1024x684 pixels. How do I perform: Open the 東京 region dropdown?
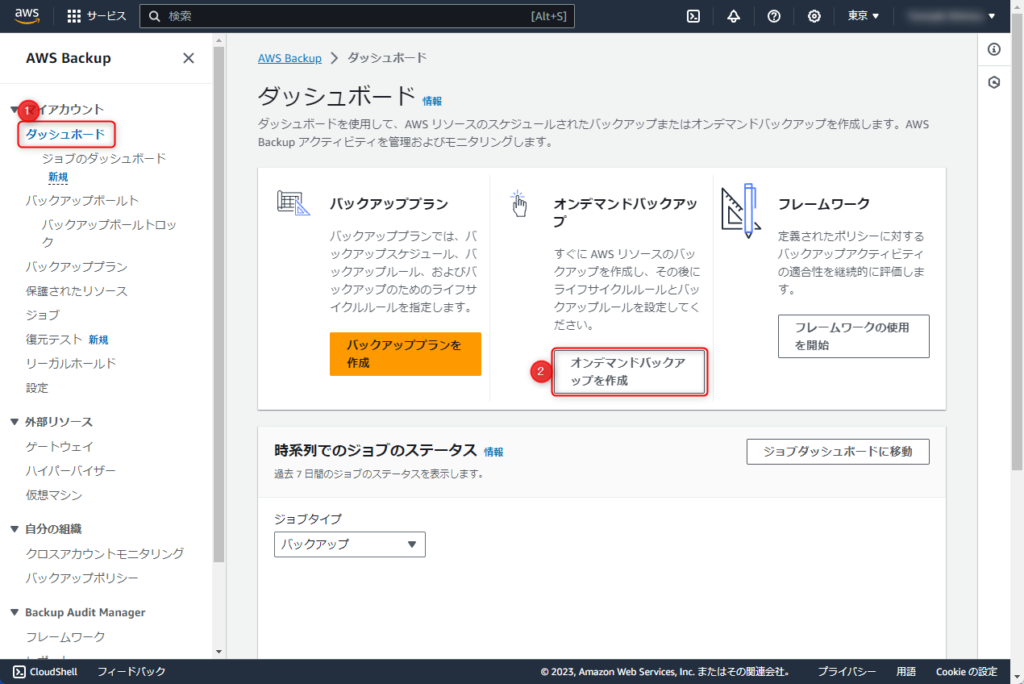coord(863,16)
